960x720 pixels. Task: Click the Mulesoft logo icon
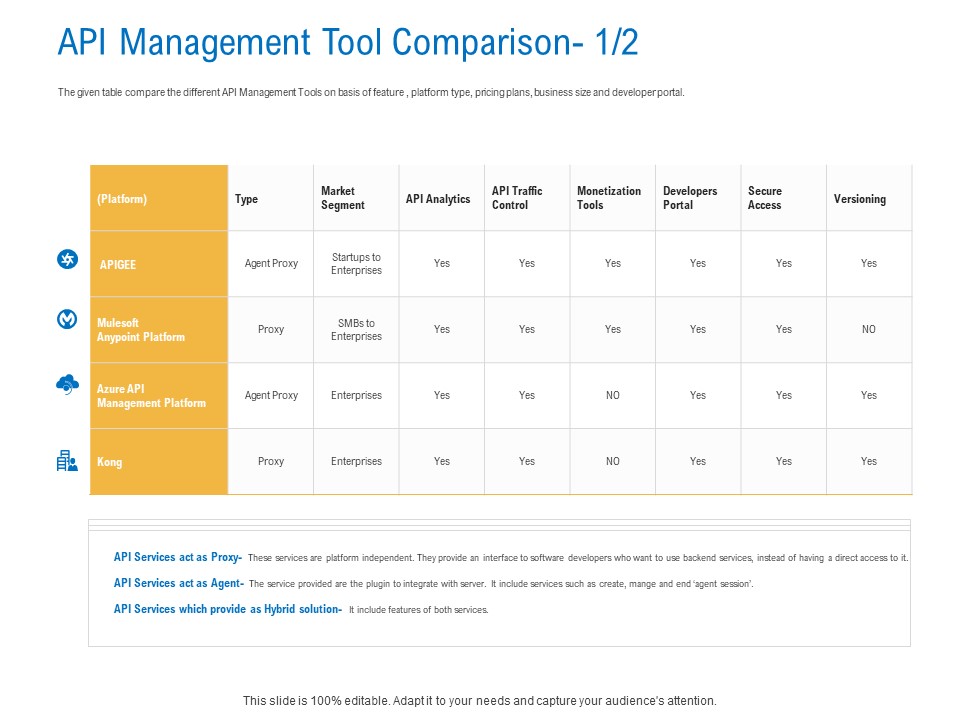point(67,319)
